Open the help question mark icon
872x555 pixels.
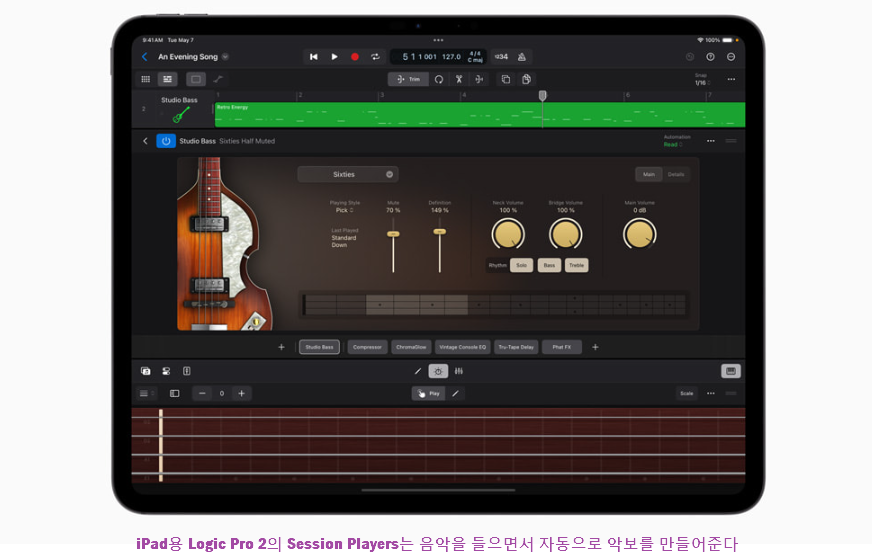[x=710, y=57]
